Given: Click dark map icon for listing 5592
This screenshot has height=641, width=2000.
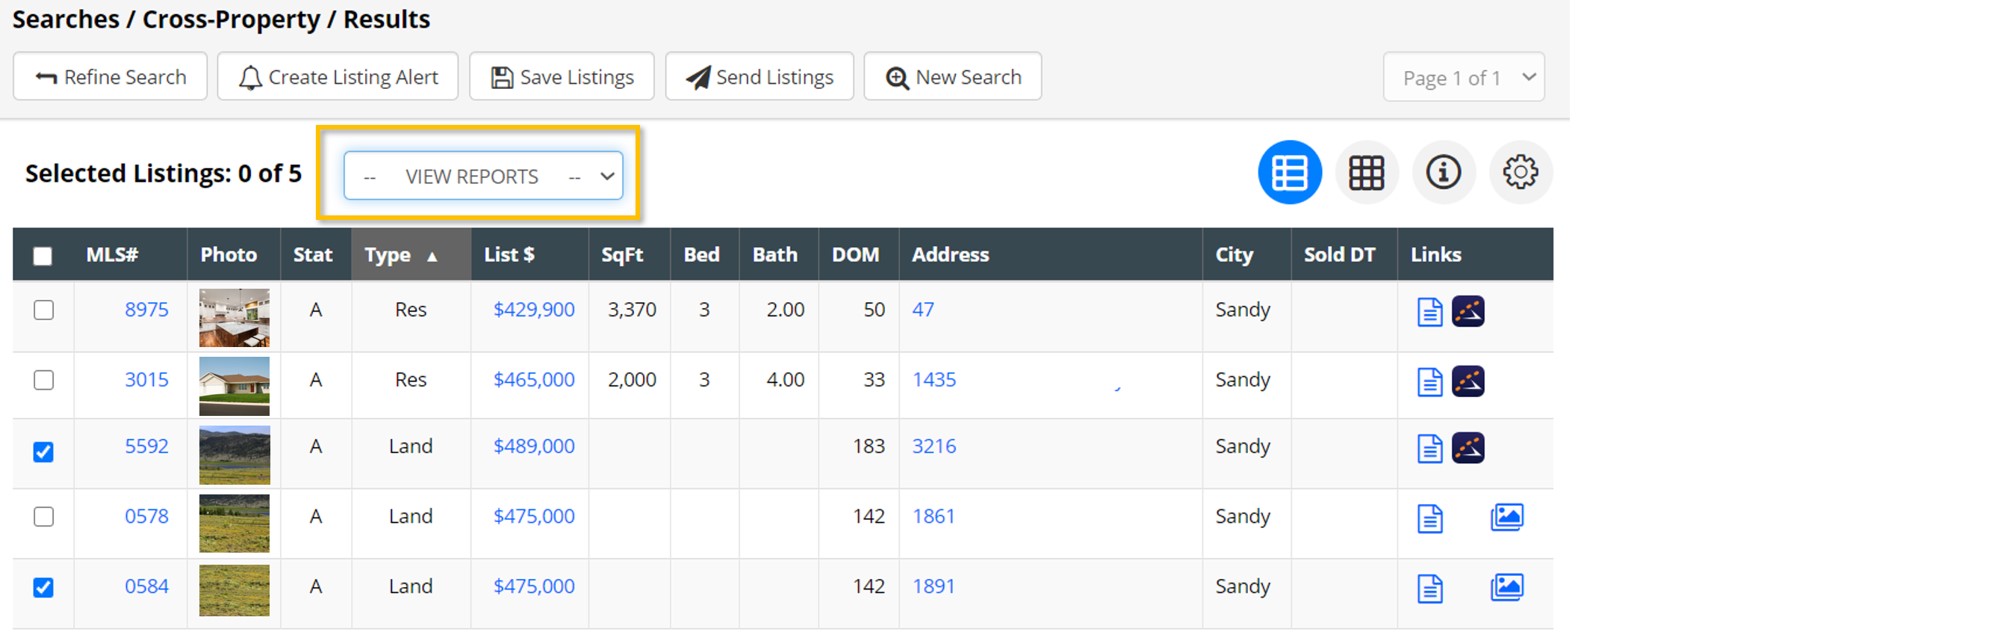Looking at the screenshot, I should pyautogui.click(x=1467, y=448).
